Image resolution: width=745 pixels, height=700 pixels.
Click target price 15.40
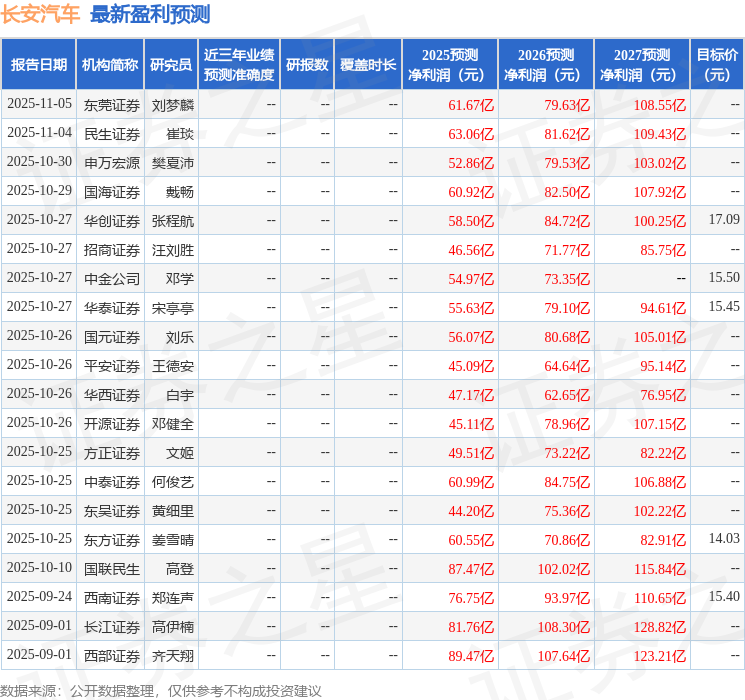[x=724, y=596]
